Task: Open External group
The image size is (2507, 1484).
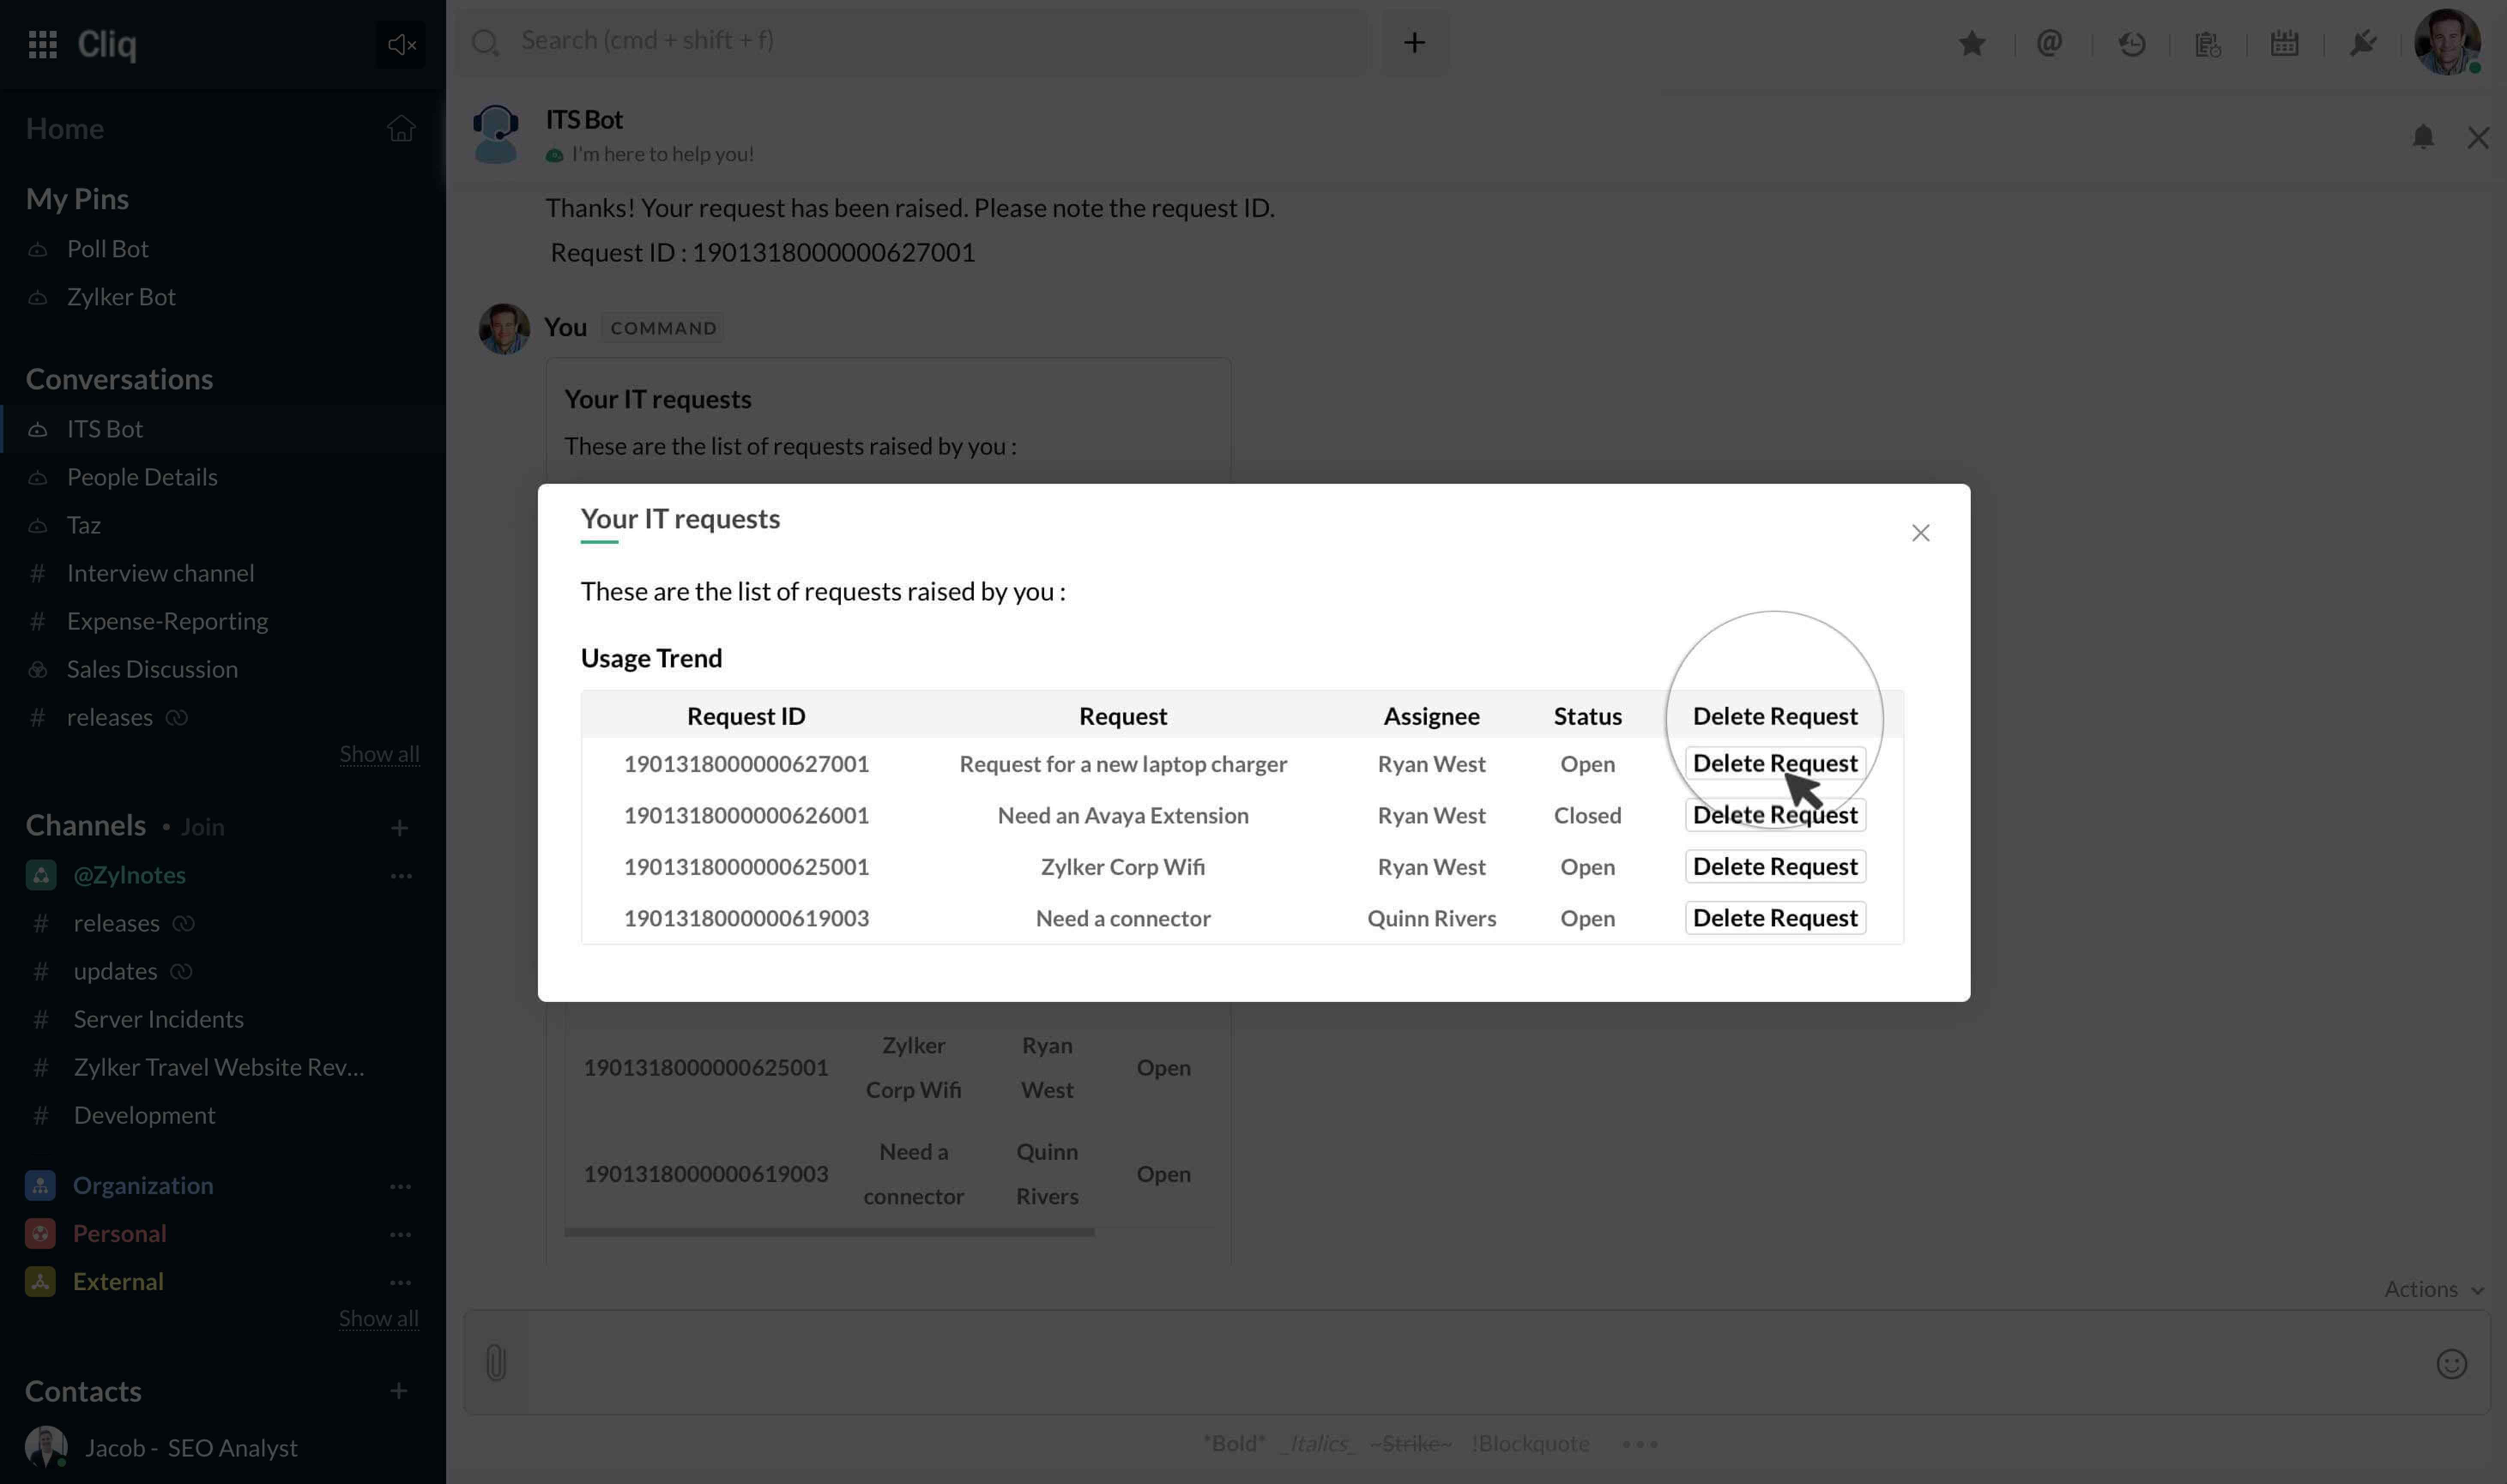Action: pyautogui.click(x=118, y=1281)
